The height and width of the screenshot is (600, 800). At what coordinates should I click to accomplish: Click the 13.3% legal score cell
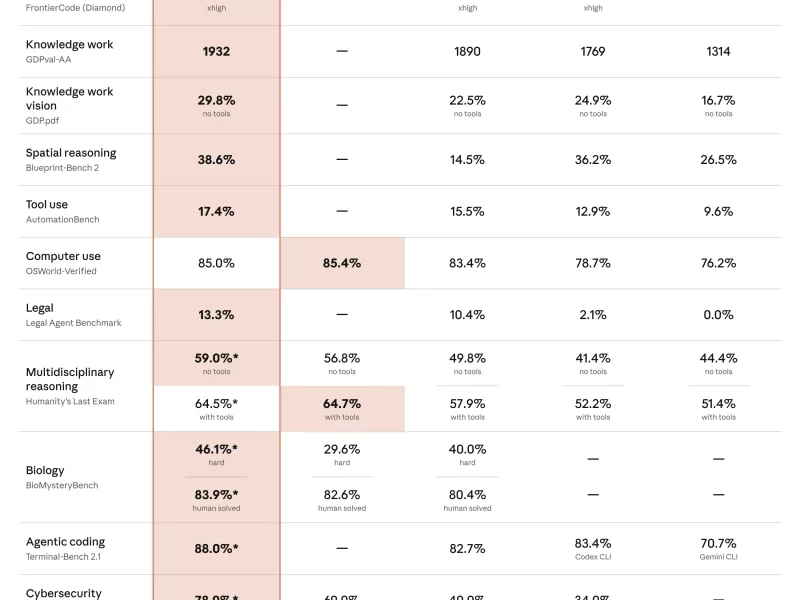coord(216,315)
